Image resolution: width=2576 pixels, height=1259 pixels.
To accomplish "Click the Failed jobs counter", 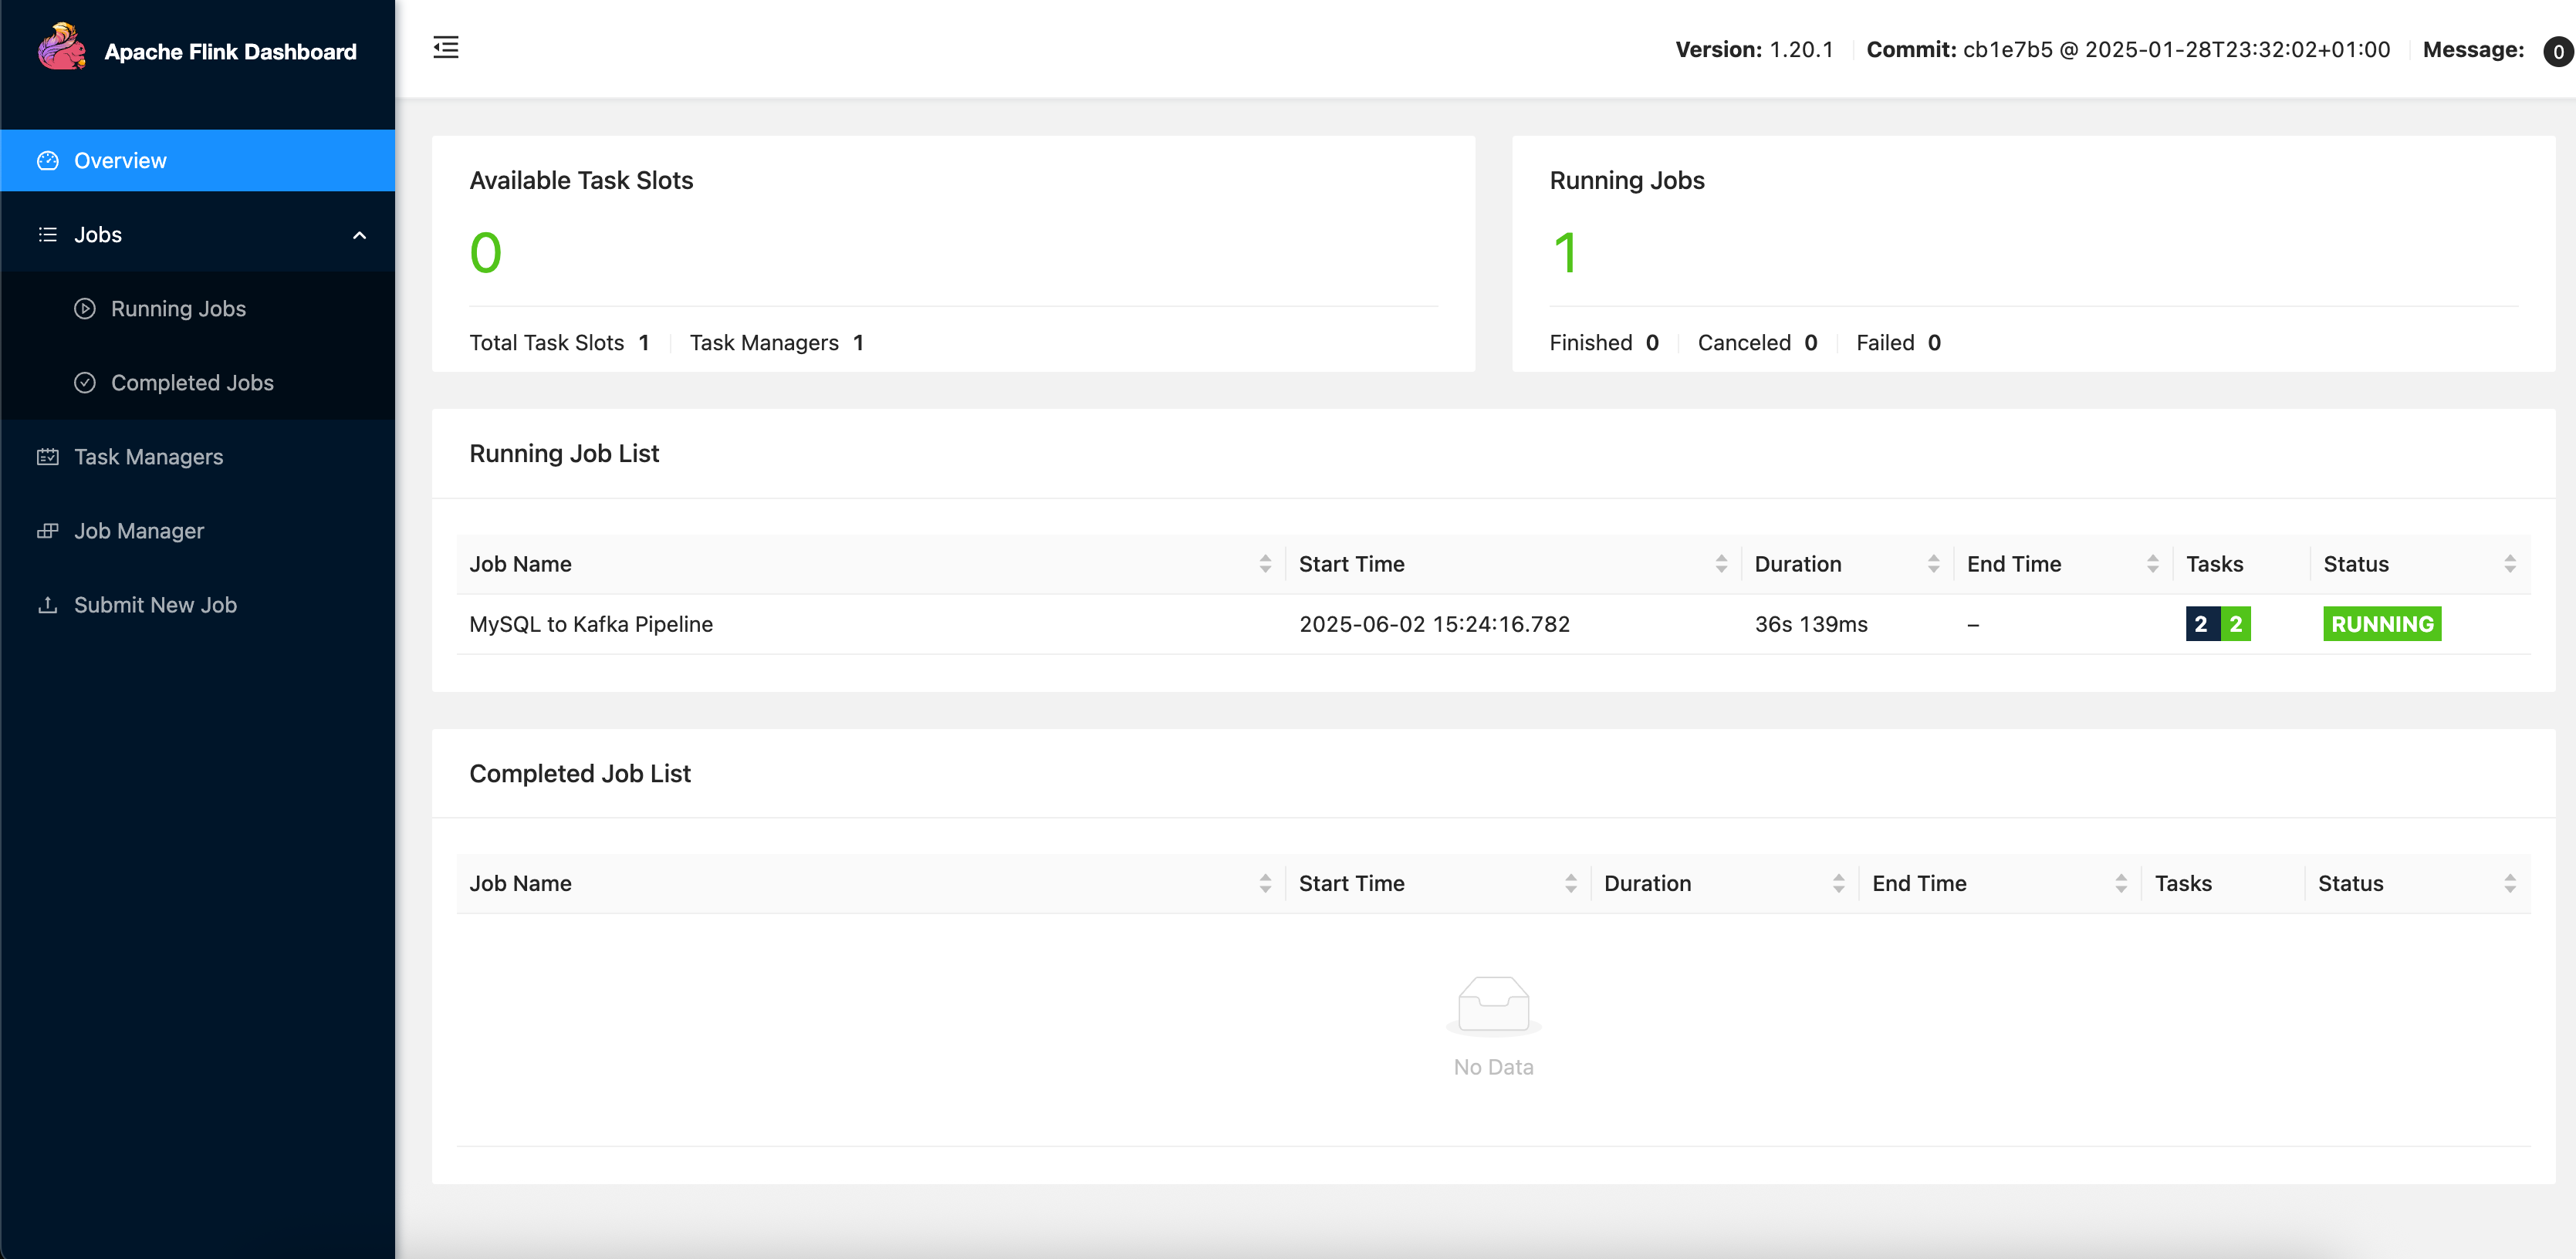I will click(1898, 343).
